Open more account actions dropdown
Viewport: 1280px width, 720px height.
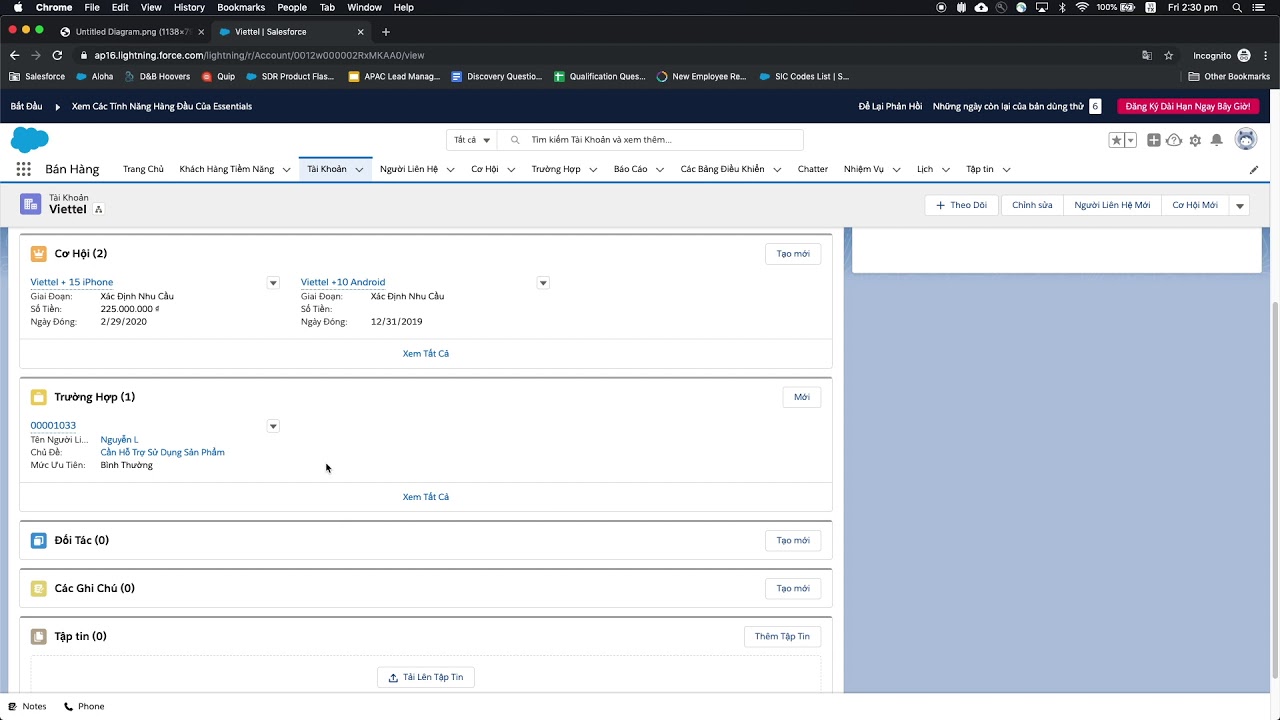(x=1240, y=205)
